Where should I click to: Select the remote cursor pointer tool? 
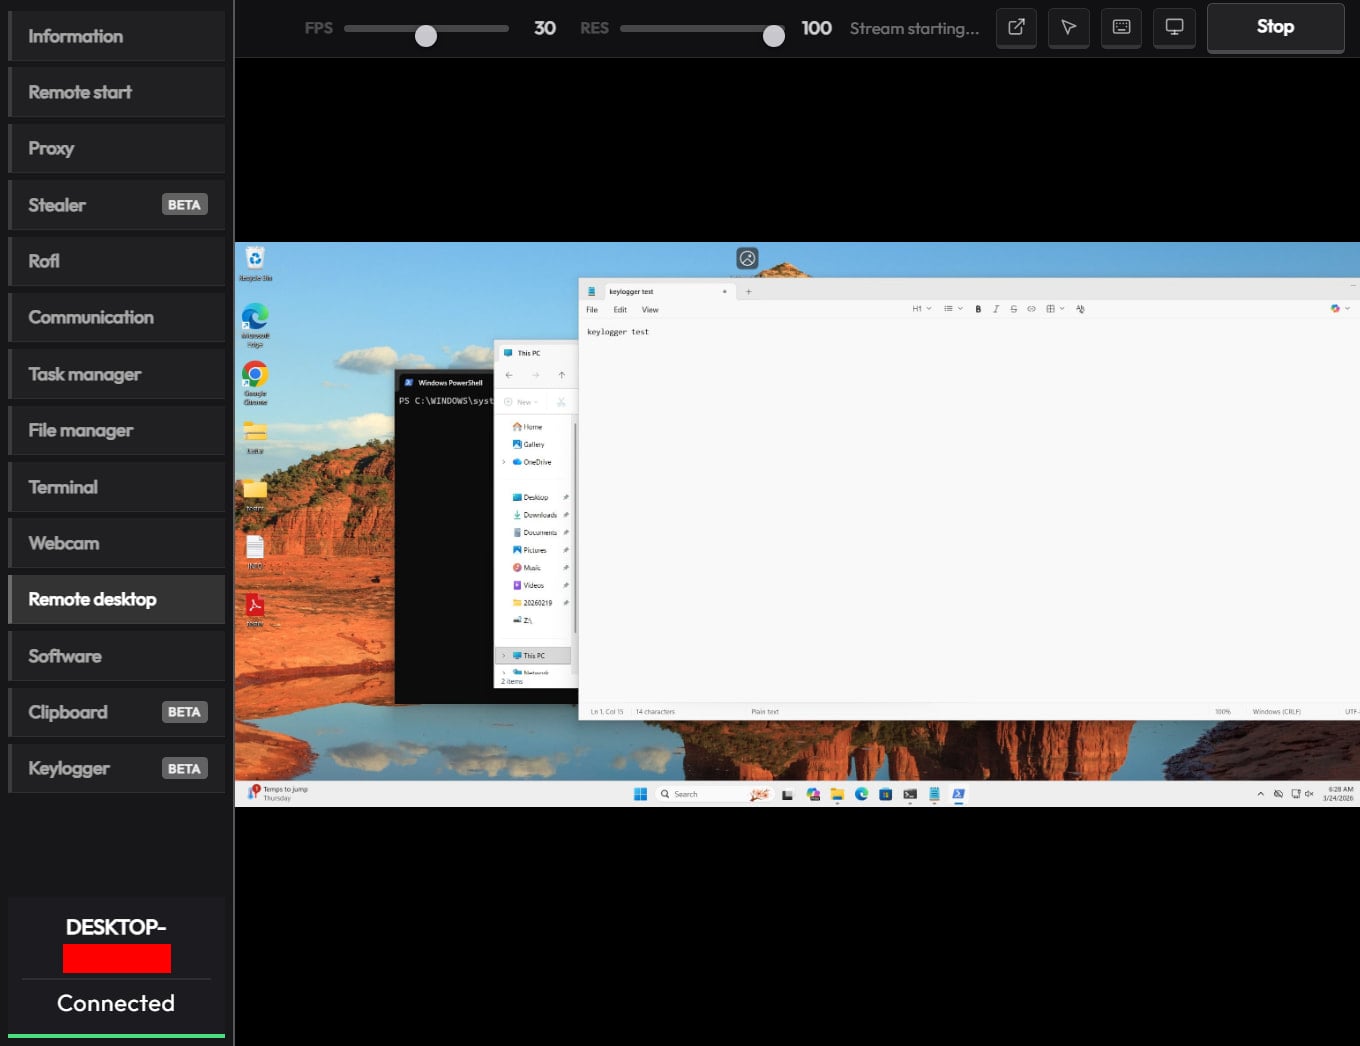point(1068,28)
